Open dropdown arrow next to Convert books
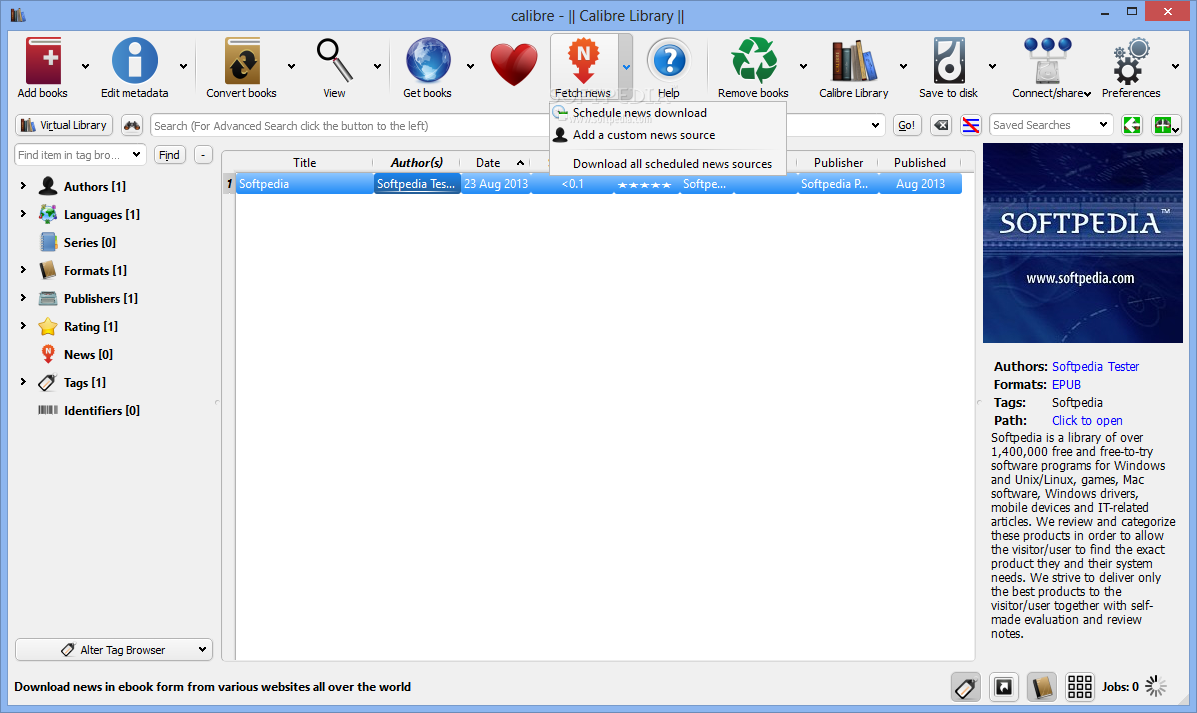The height and width of the screenshot is (713, 1197). pyautogui.click(x=291, y=66)
